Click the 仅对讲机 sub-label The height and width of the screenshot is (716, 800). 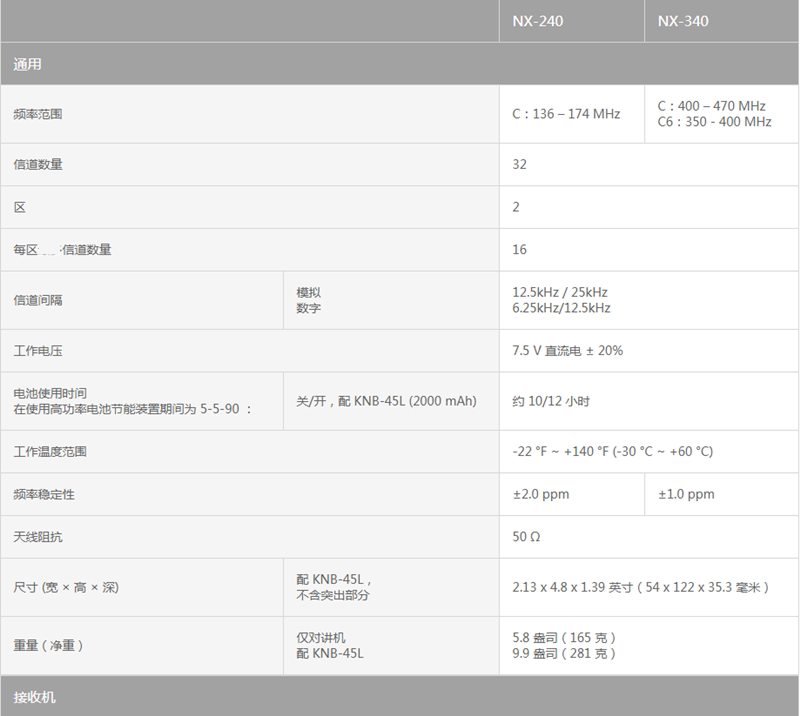click(320, 638)
